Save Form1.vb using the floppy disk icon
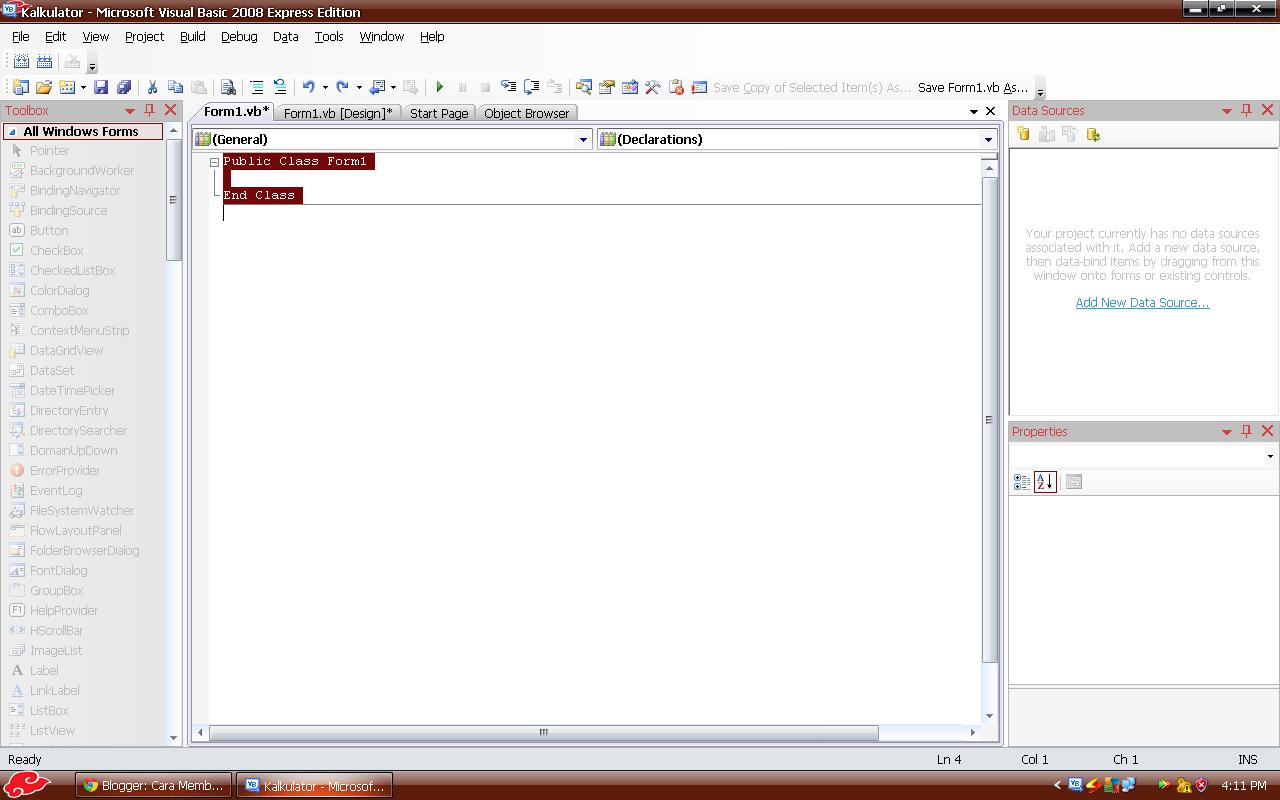 pos(101,87)
